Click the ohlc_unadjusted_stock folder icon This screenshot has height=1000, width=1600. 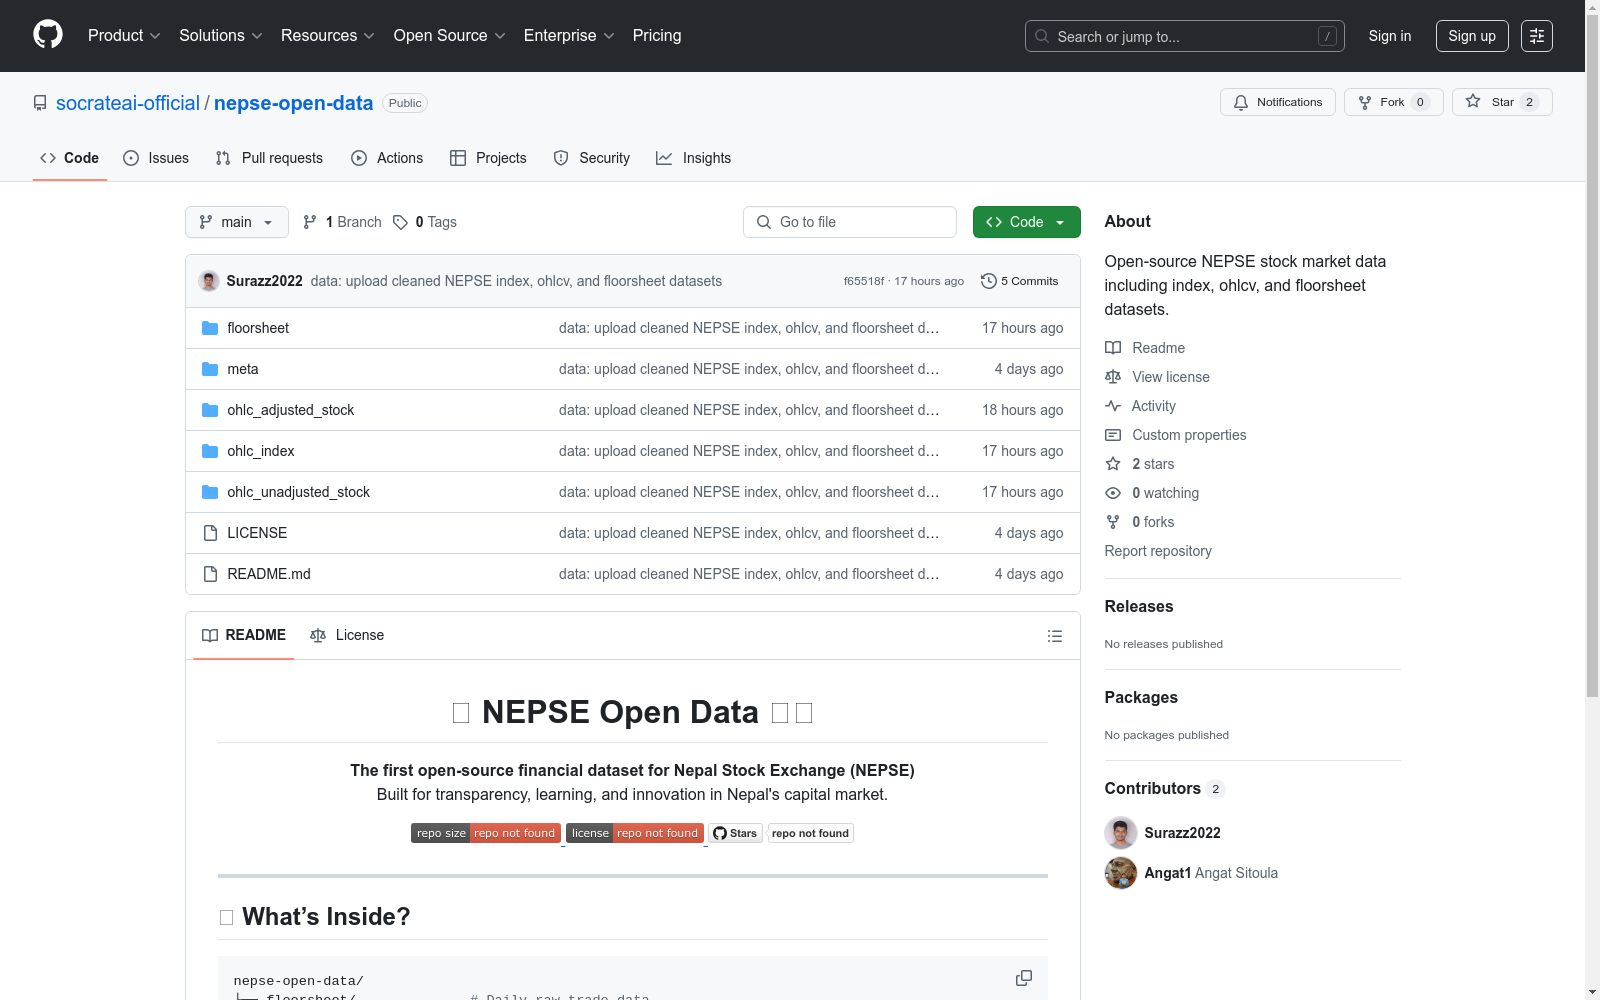(x=210, y=492)
